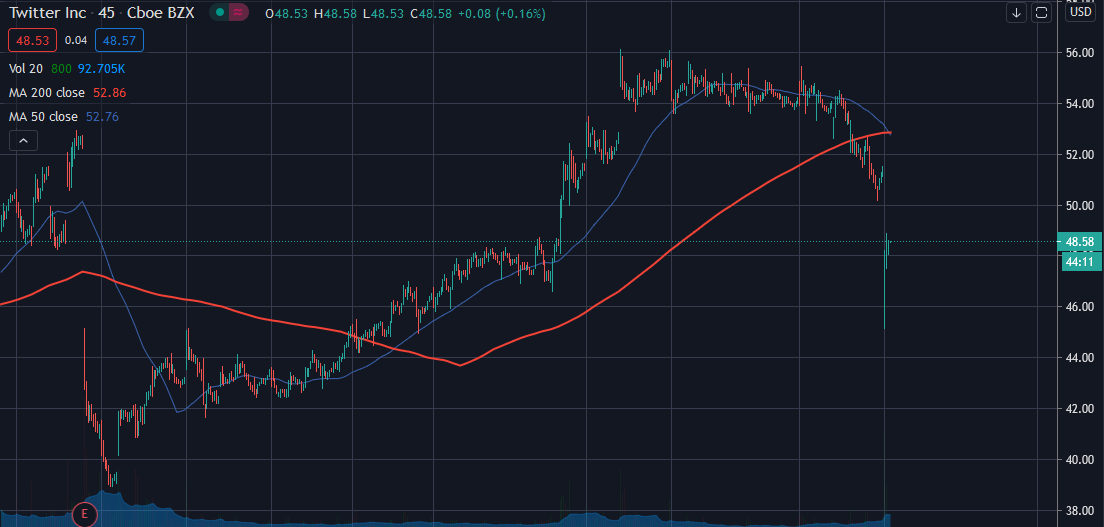Click the 44:11 bar countdown label

pyautogui.click(x=1078, y=261)
